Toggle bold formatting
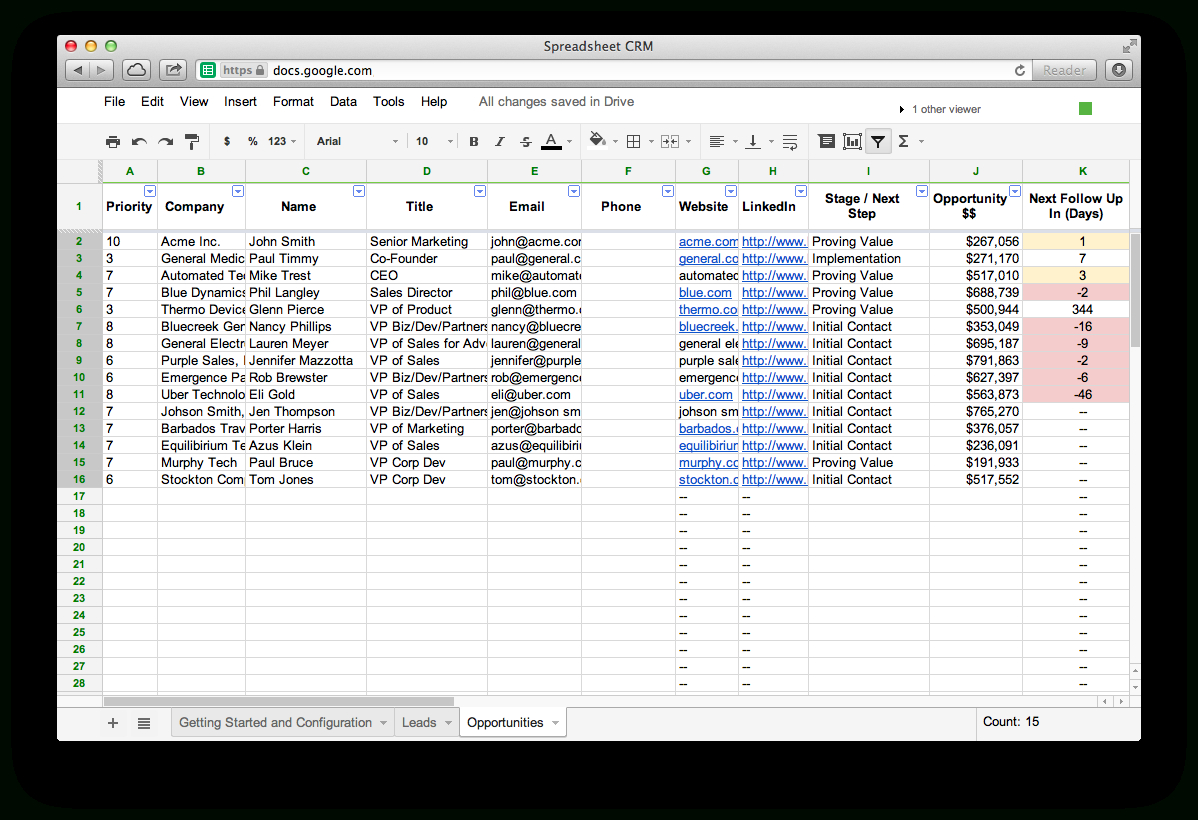1198x820 pixels. tap(474, 142)
